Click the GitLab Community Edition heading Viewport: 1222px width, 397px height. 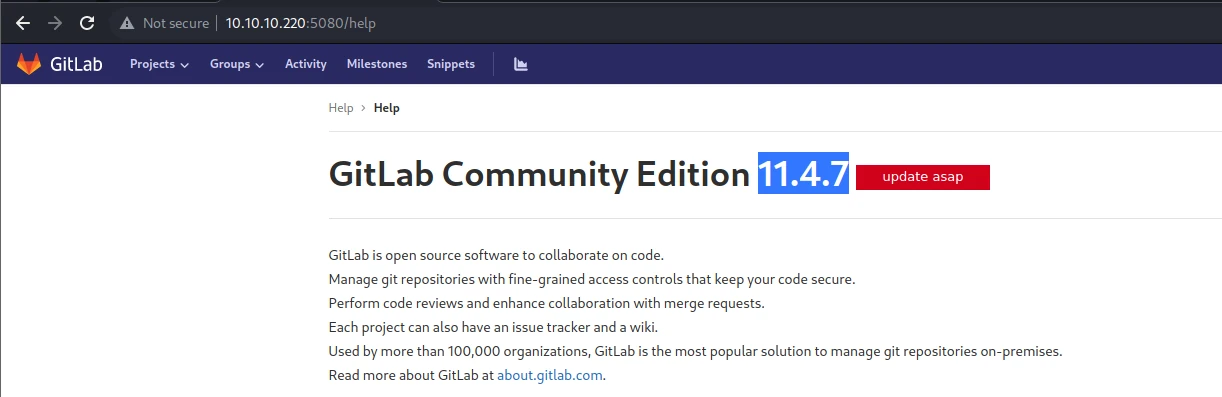[539, 174]
